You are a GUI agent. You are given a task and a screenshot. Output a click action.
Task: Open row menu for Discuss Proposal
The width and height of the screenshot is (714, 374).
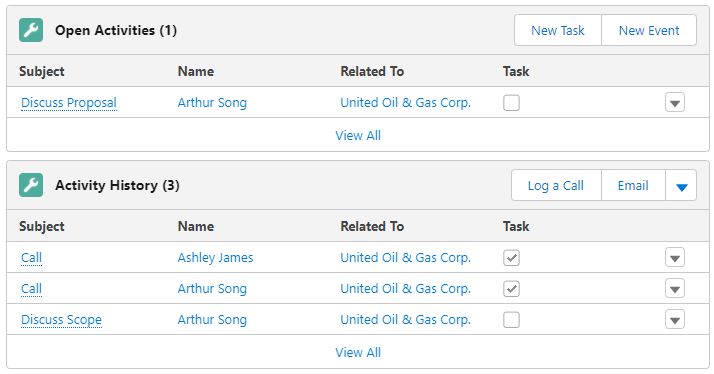click(674, 102)
